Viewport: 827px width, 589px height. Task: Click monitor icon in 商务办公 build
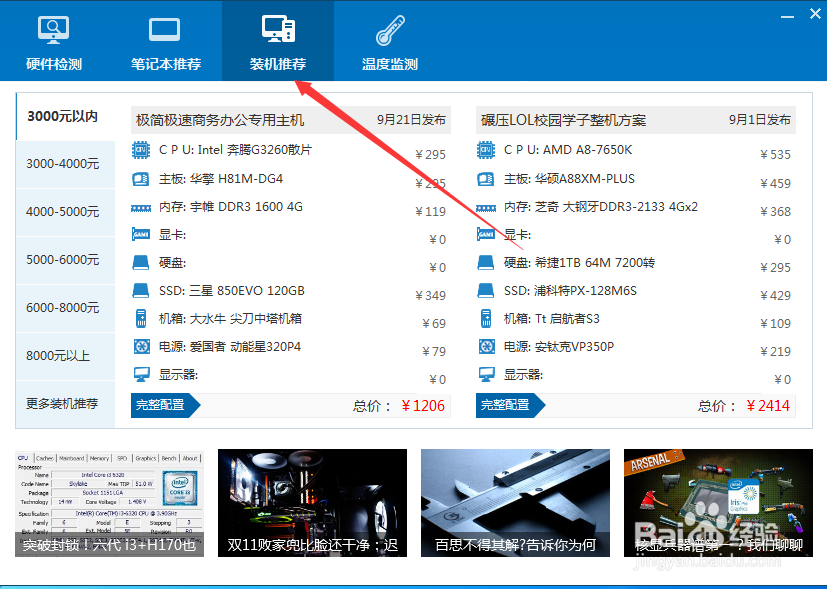coord(141,375)
